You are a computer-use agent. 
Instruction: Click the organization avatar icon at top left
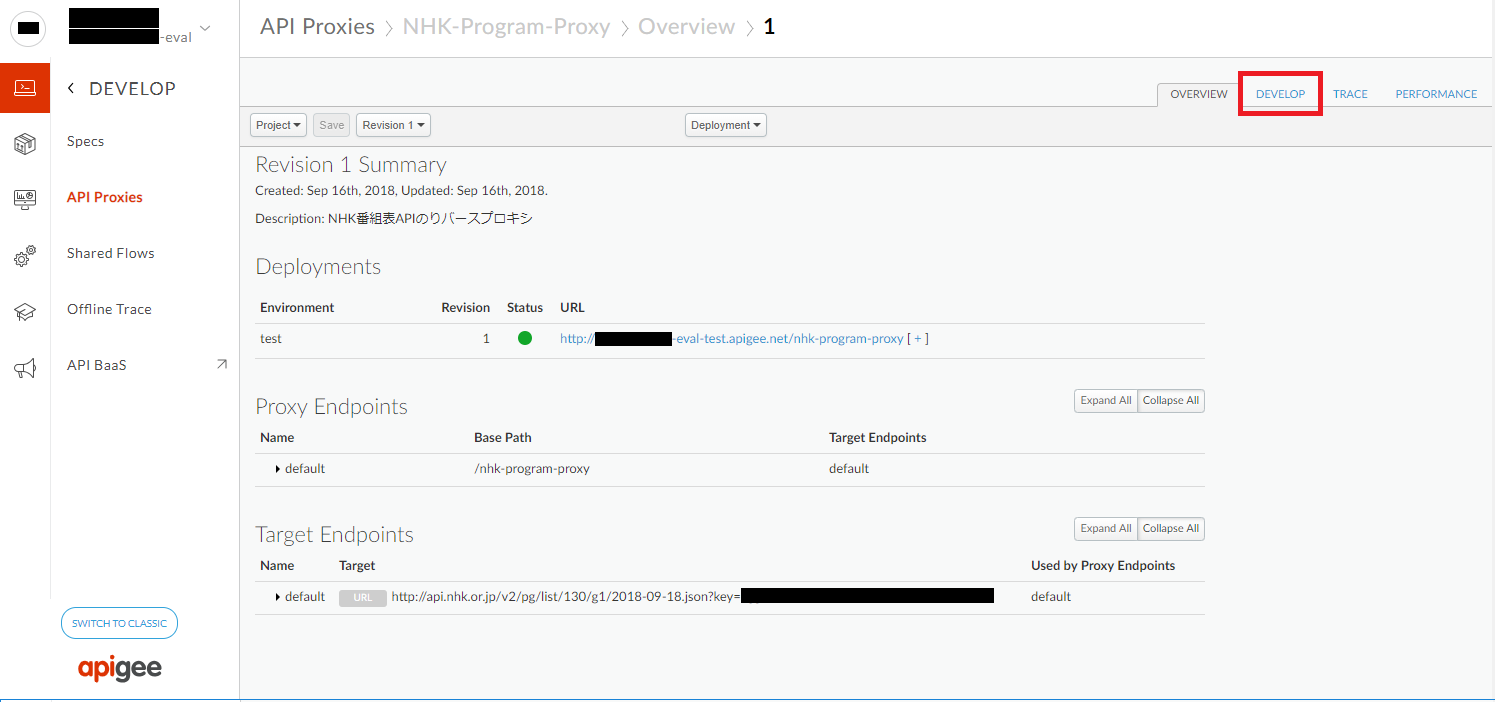[27, 28]
